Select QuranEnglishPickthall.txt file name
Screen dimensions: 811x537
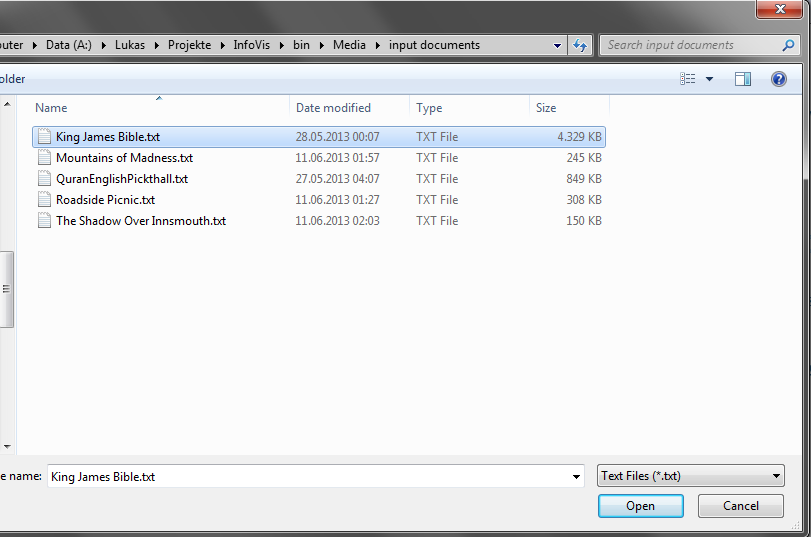click(x=122, y=178)
